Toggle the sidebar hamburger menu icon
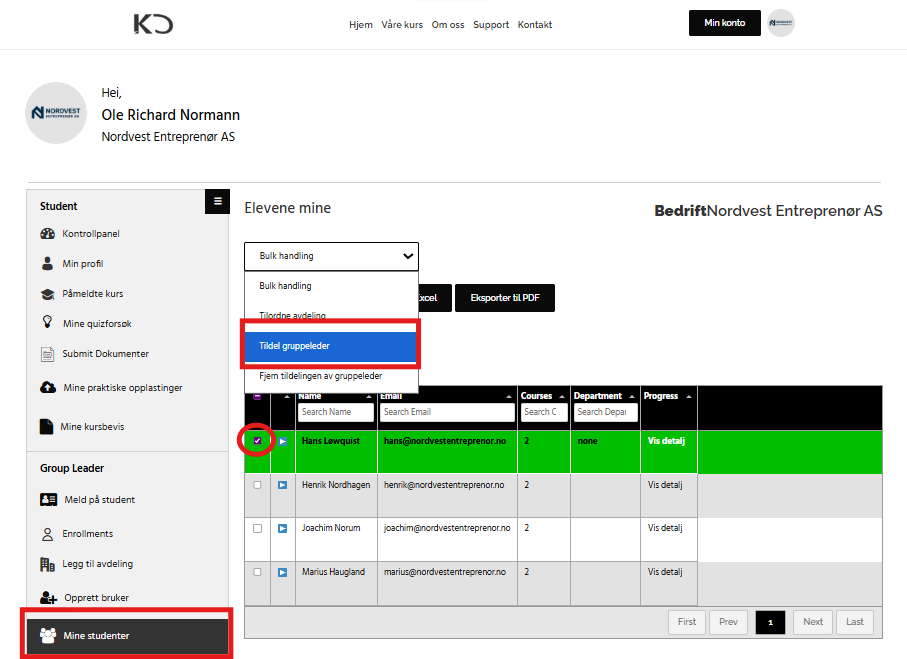The width and height of the screenshot is (907, 659). (x=217, y=201)
